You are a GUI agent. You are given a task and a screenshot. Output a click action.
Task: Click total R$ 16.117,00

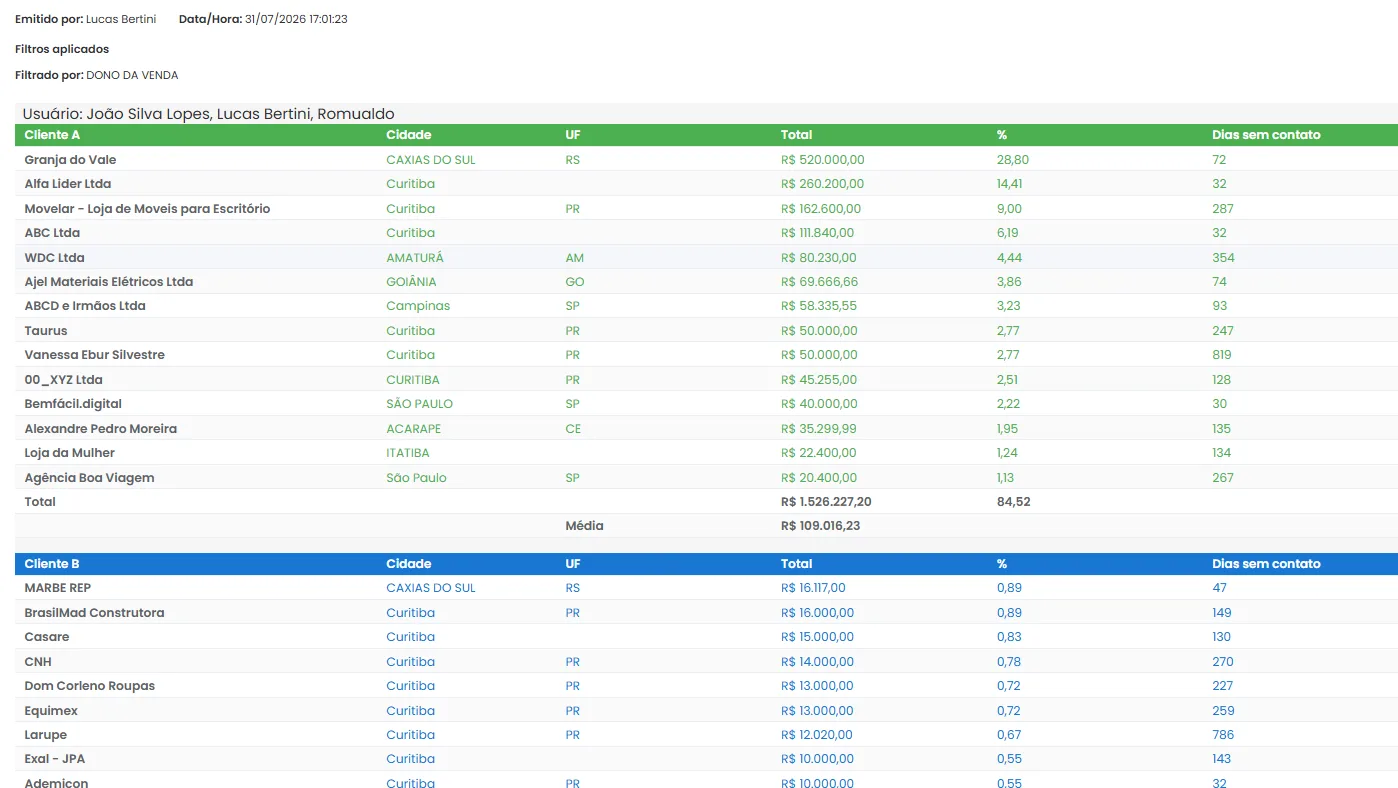tap(814, 588)
